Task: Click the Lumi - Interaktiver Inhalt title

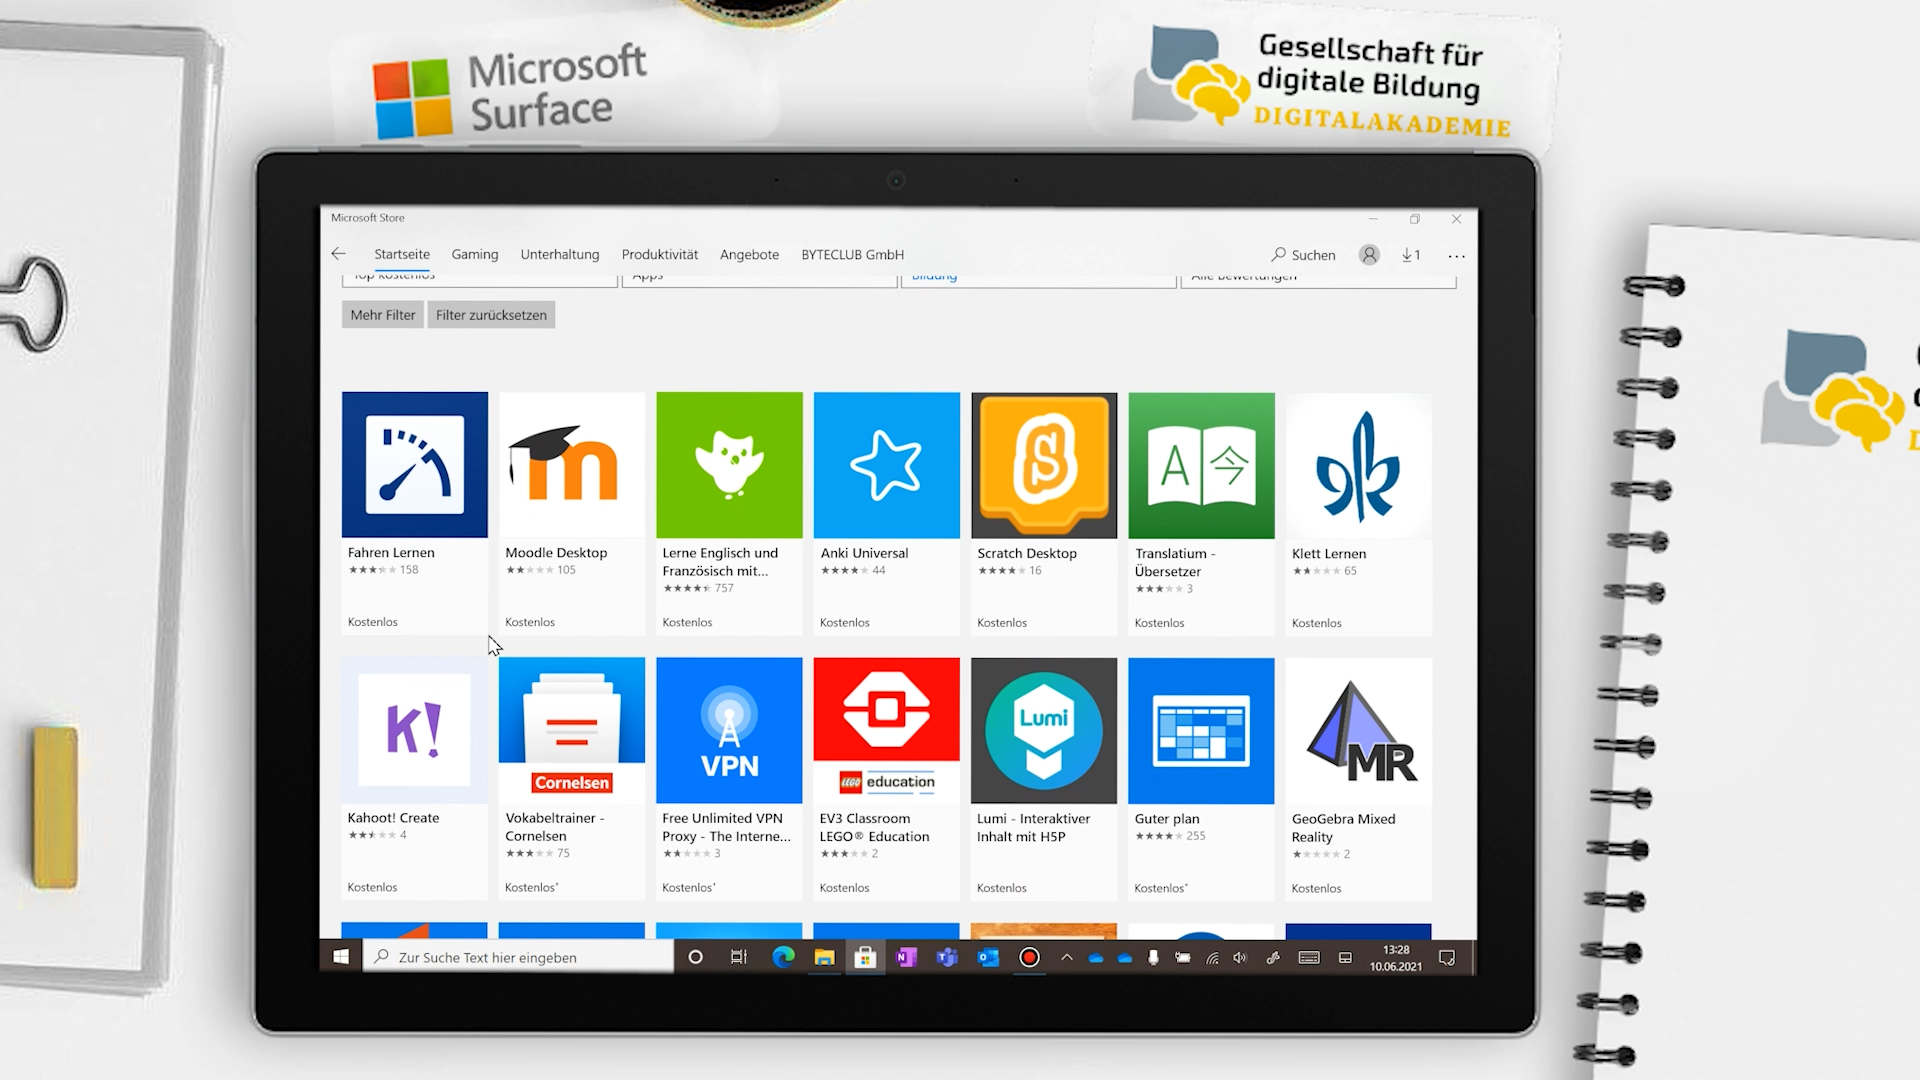Action: pos(1033,827)
